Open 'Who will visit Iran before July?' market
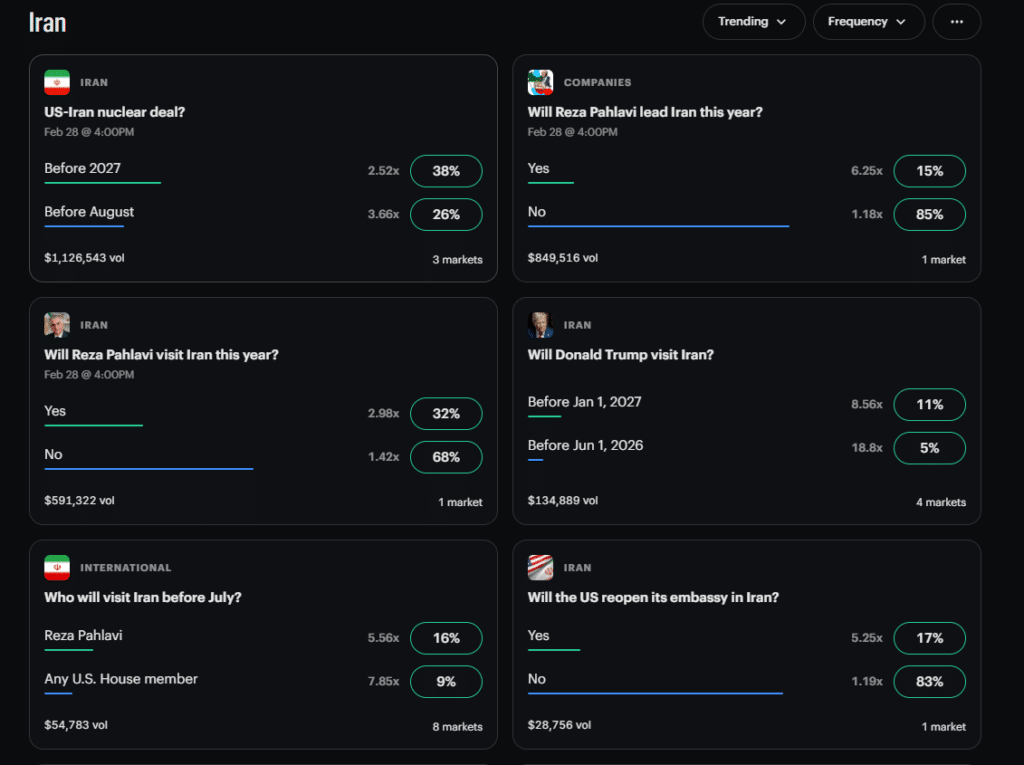The height and width of the screenshot is (765, 1024). (143, 597)
